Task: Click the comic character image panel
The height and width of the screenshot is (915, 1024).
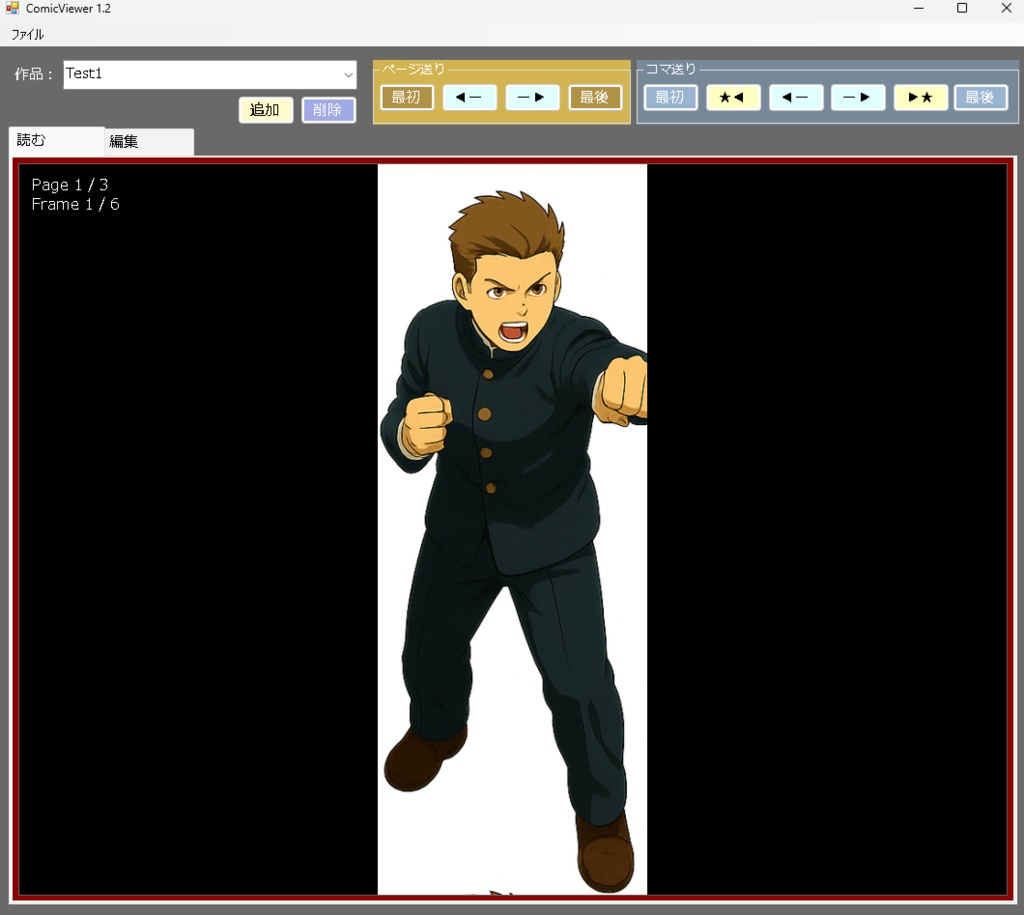Action: pos(512,529)
